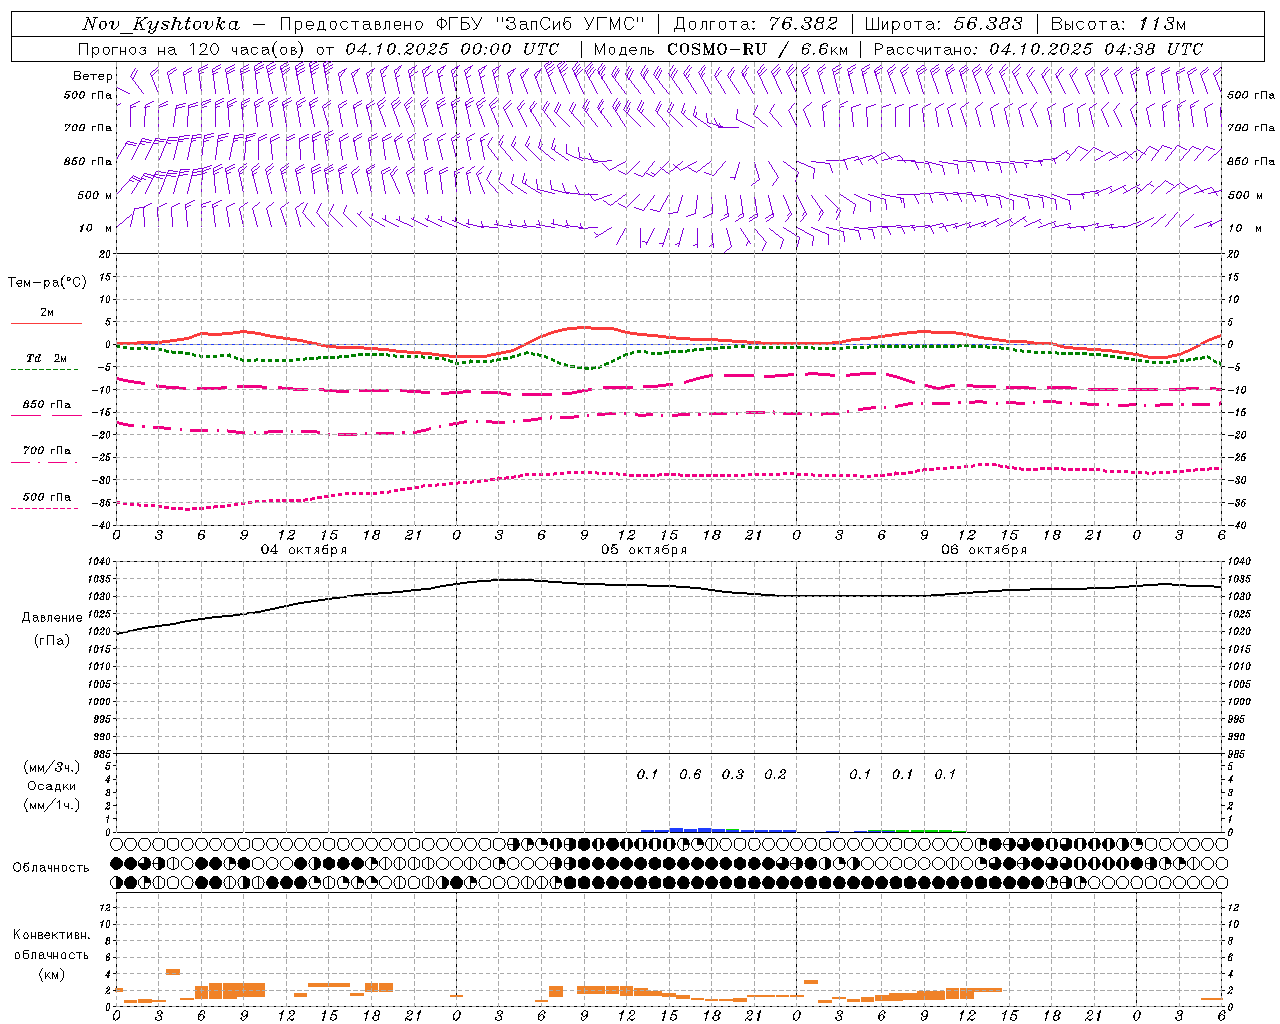Click the 04 октября date label
The height and width of the screenshot is (1024, 1280).
304,550
